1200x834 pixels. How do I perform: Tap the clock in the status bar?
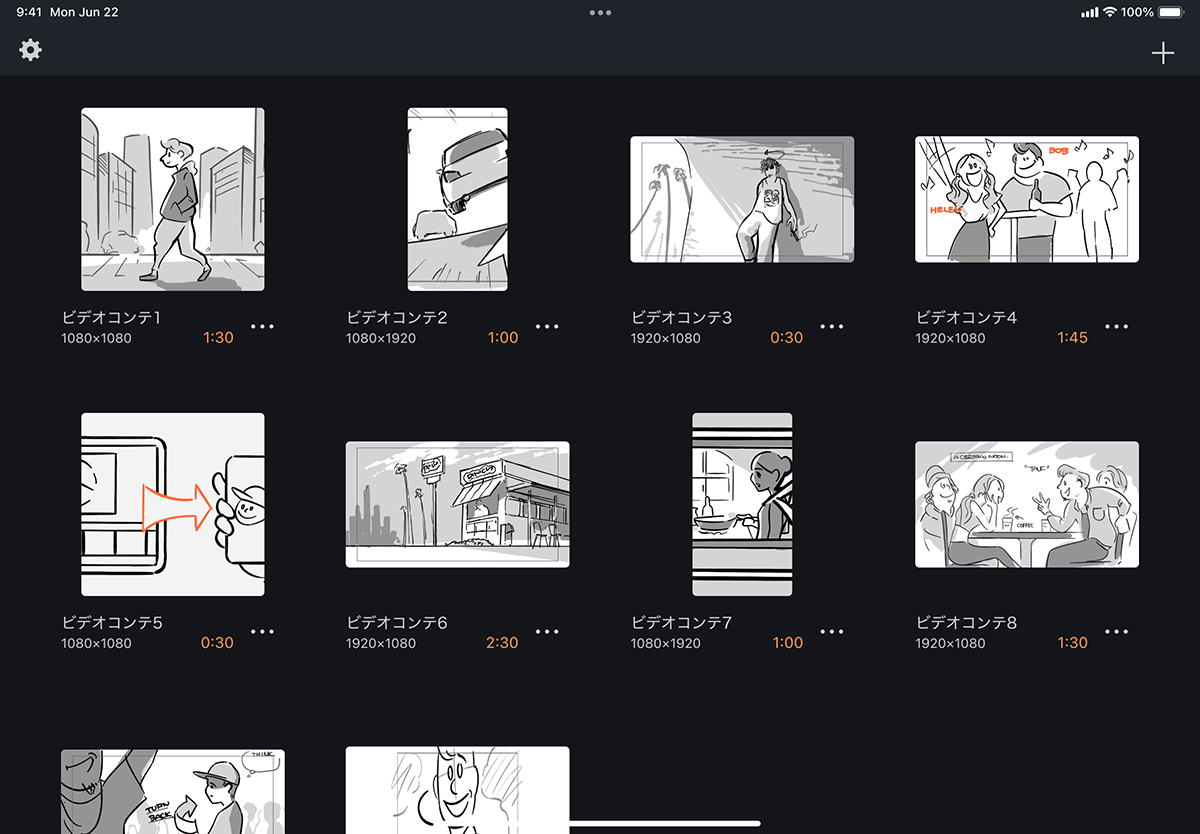(27, 12)
